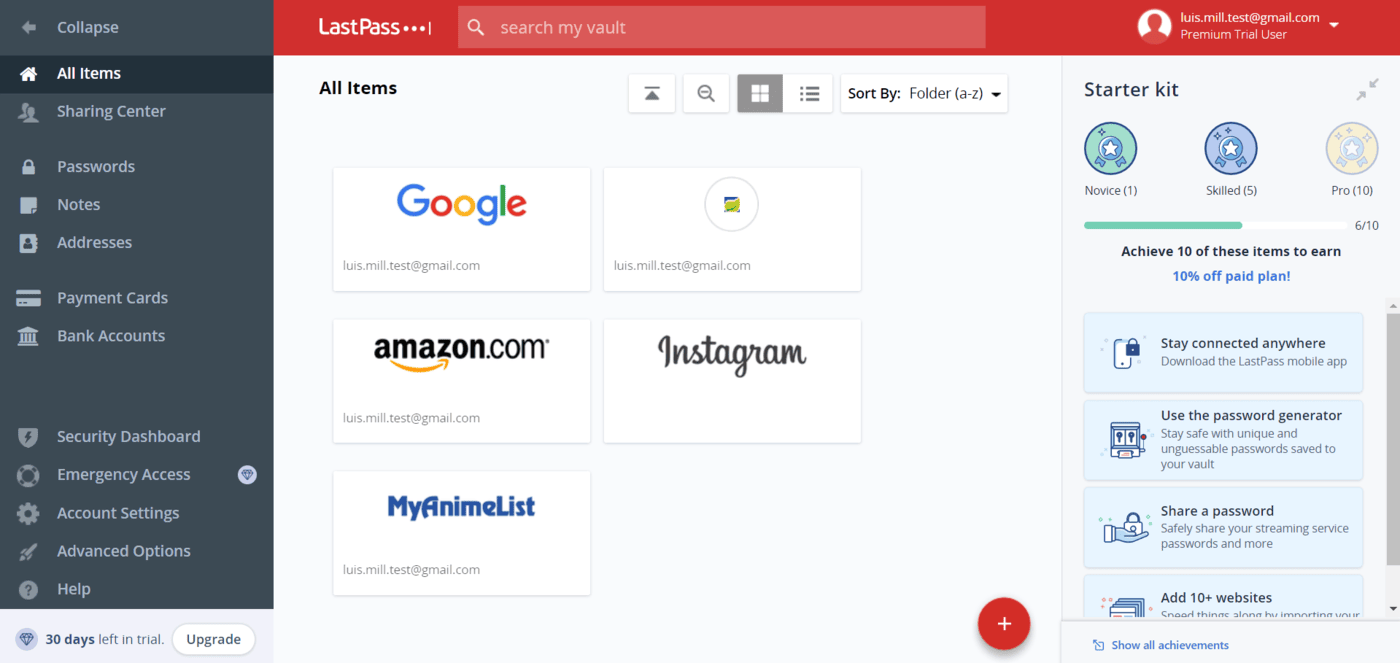Click the premium diamond badge beside Emergency Access

(x=247, y=475)
